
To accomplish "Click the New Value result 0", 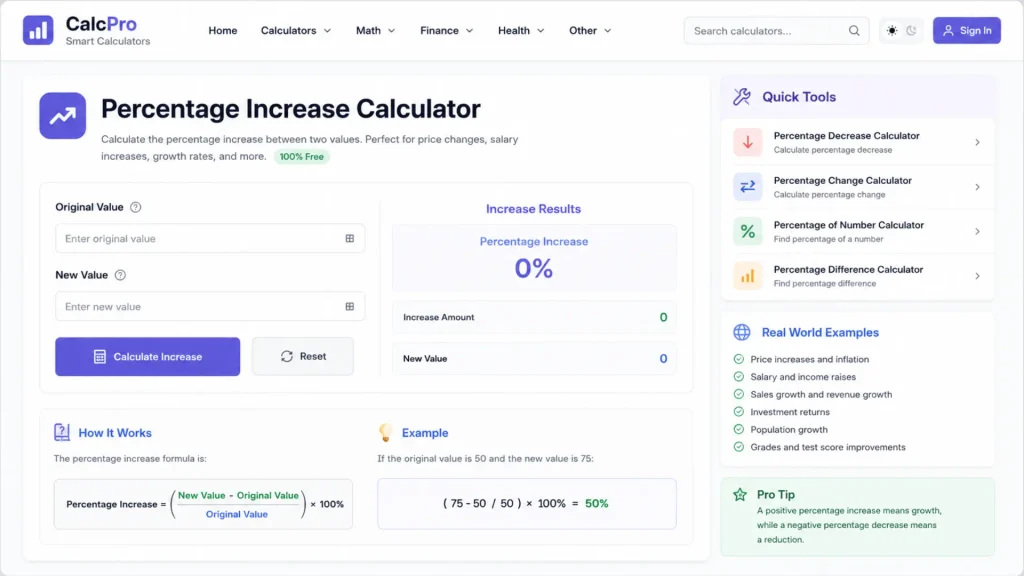I will pyautogui.click(x=663, y=359).
